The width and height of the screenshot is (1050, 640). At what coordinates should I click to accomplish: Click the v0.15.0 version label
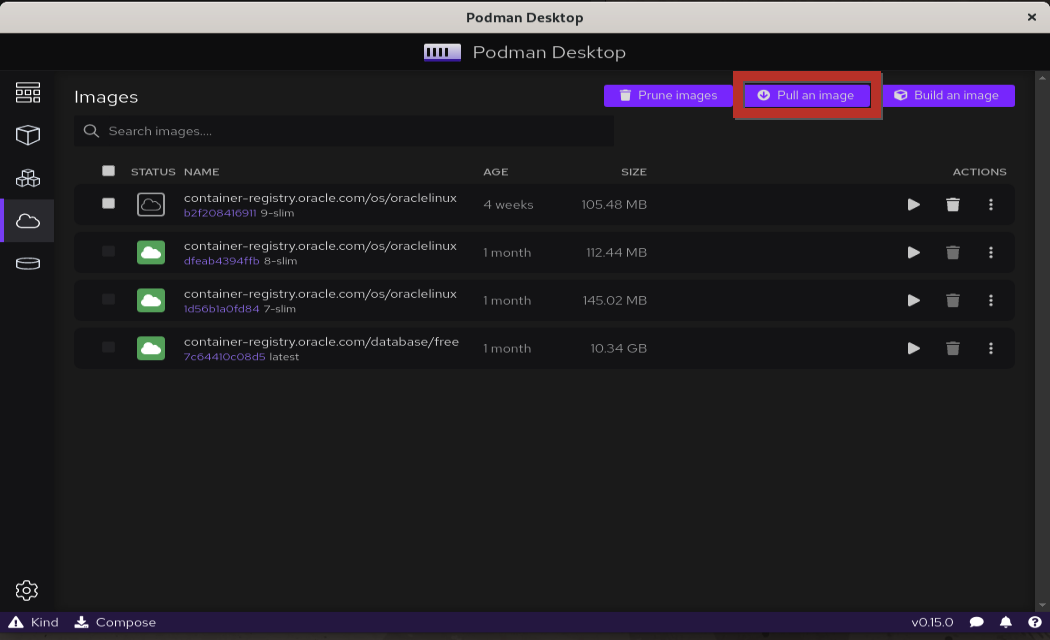coord(932,623)
